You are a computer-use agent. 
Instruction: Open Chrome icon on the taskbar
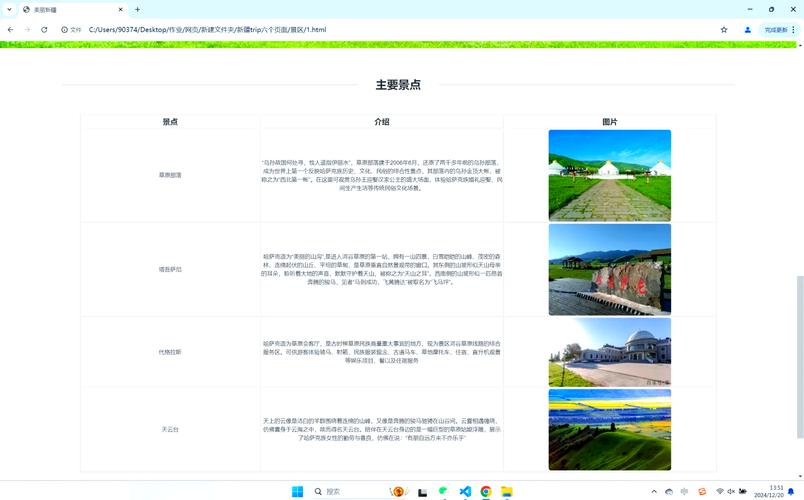pyautogui.click(x=486, y=491)
